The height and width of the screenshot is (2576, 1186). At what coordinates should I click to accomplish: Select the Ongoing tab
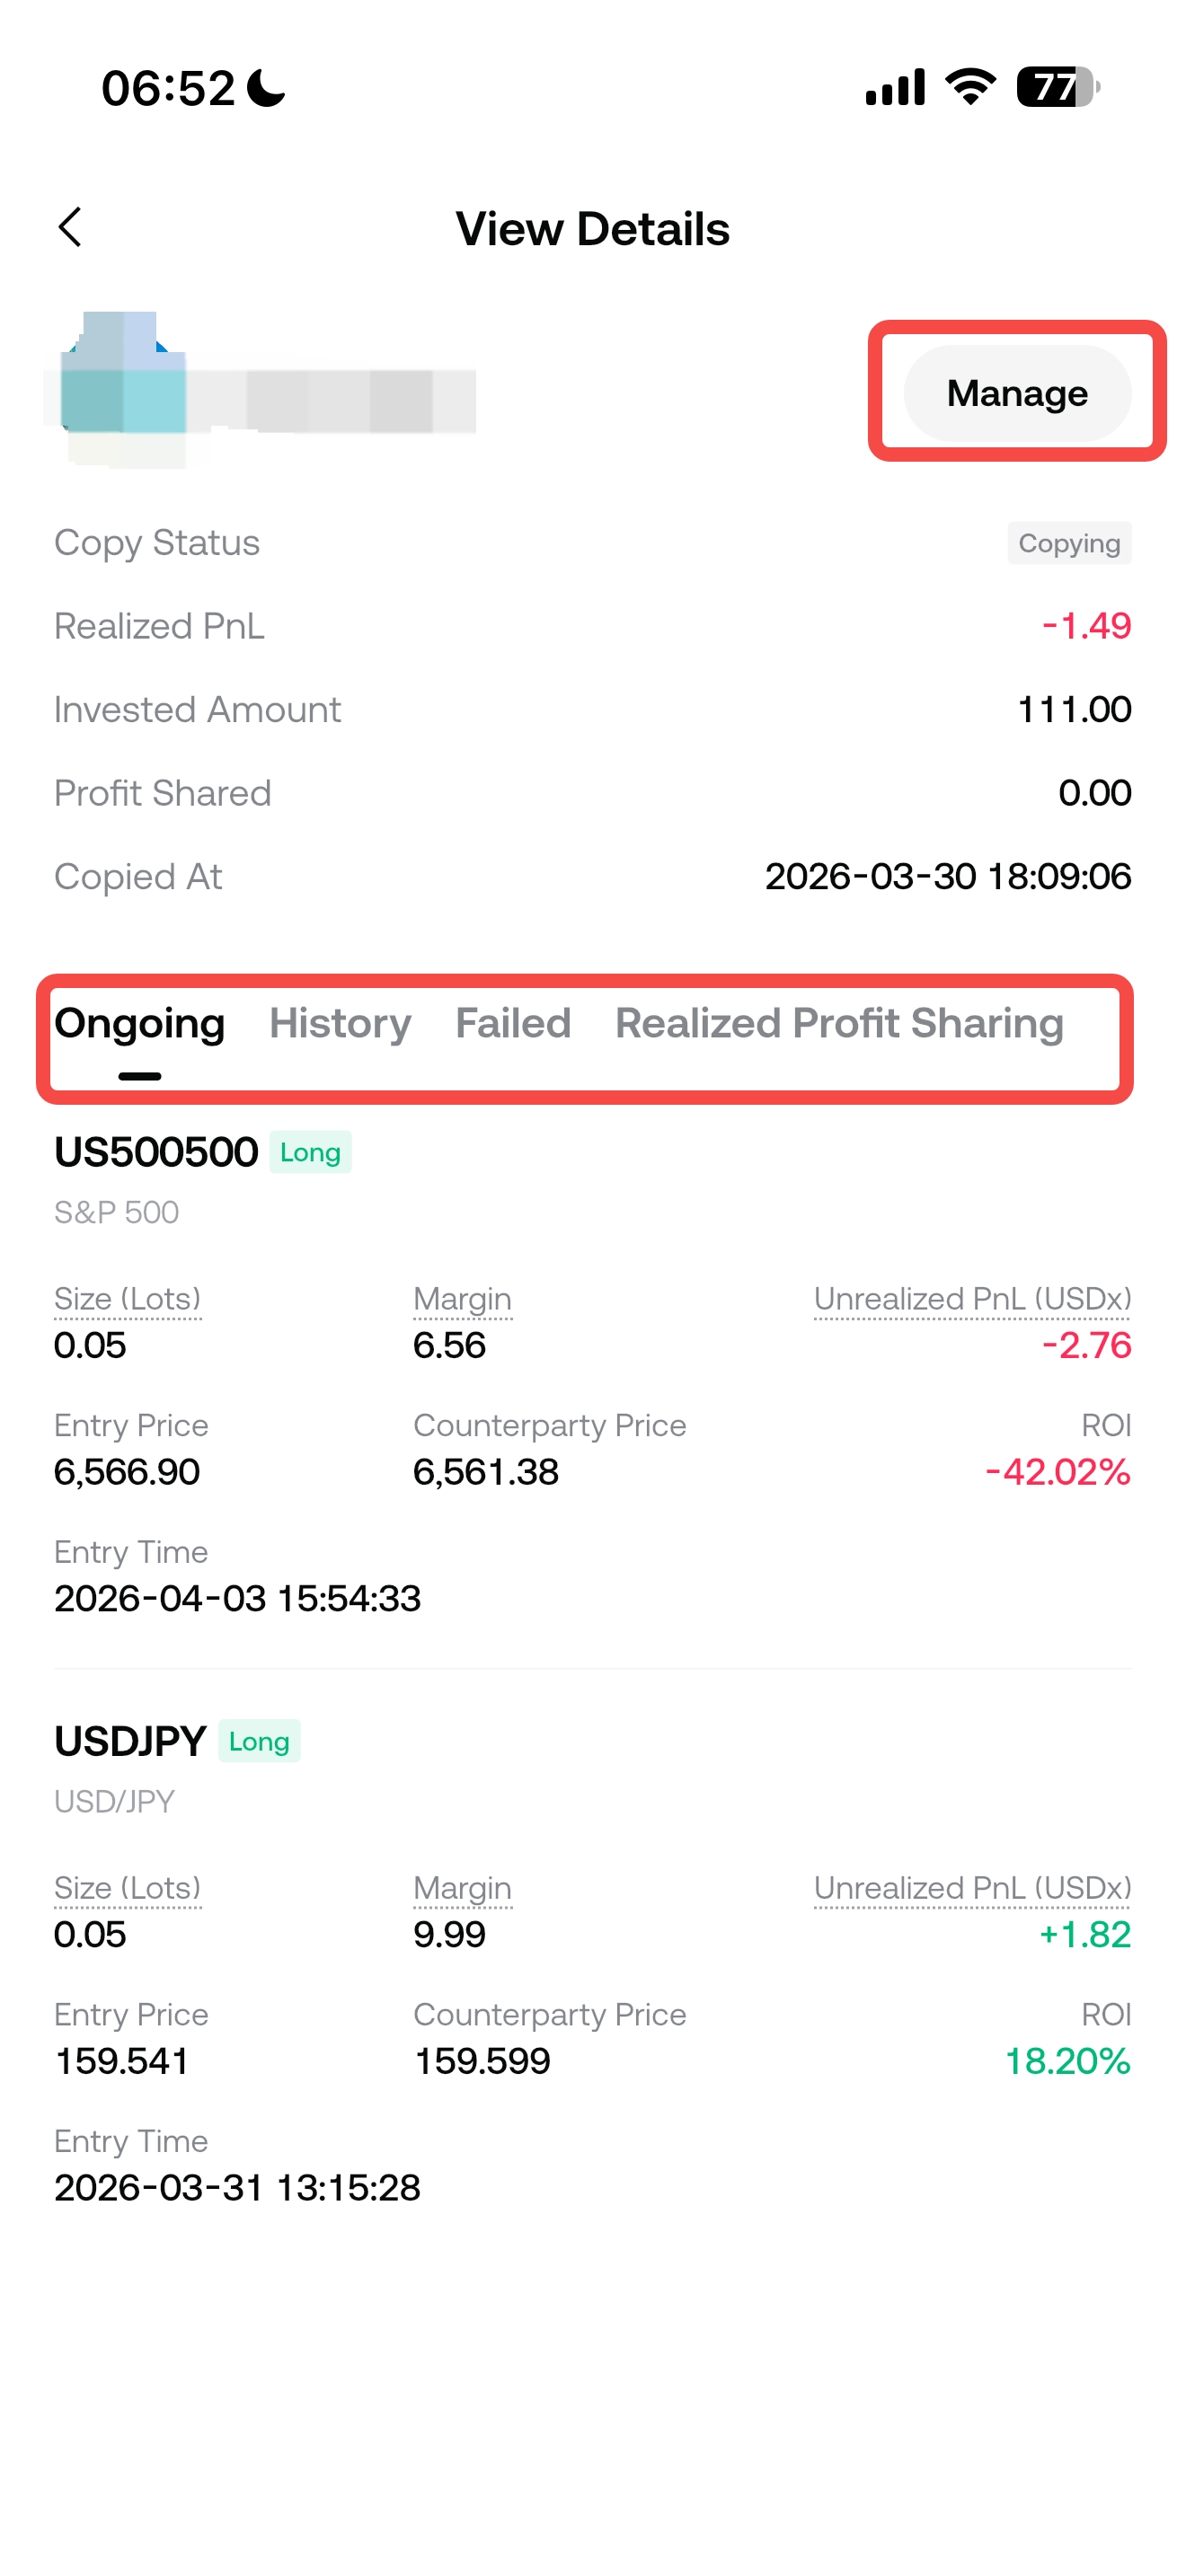tap(139, 1024)
